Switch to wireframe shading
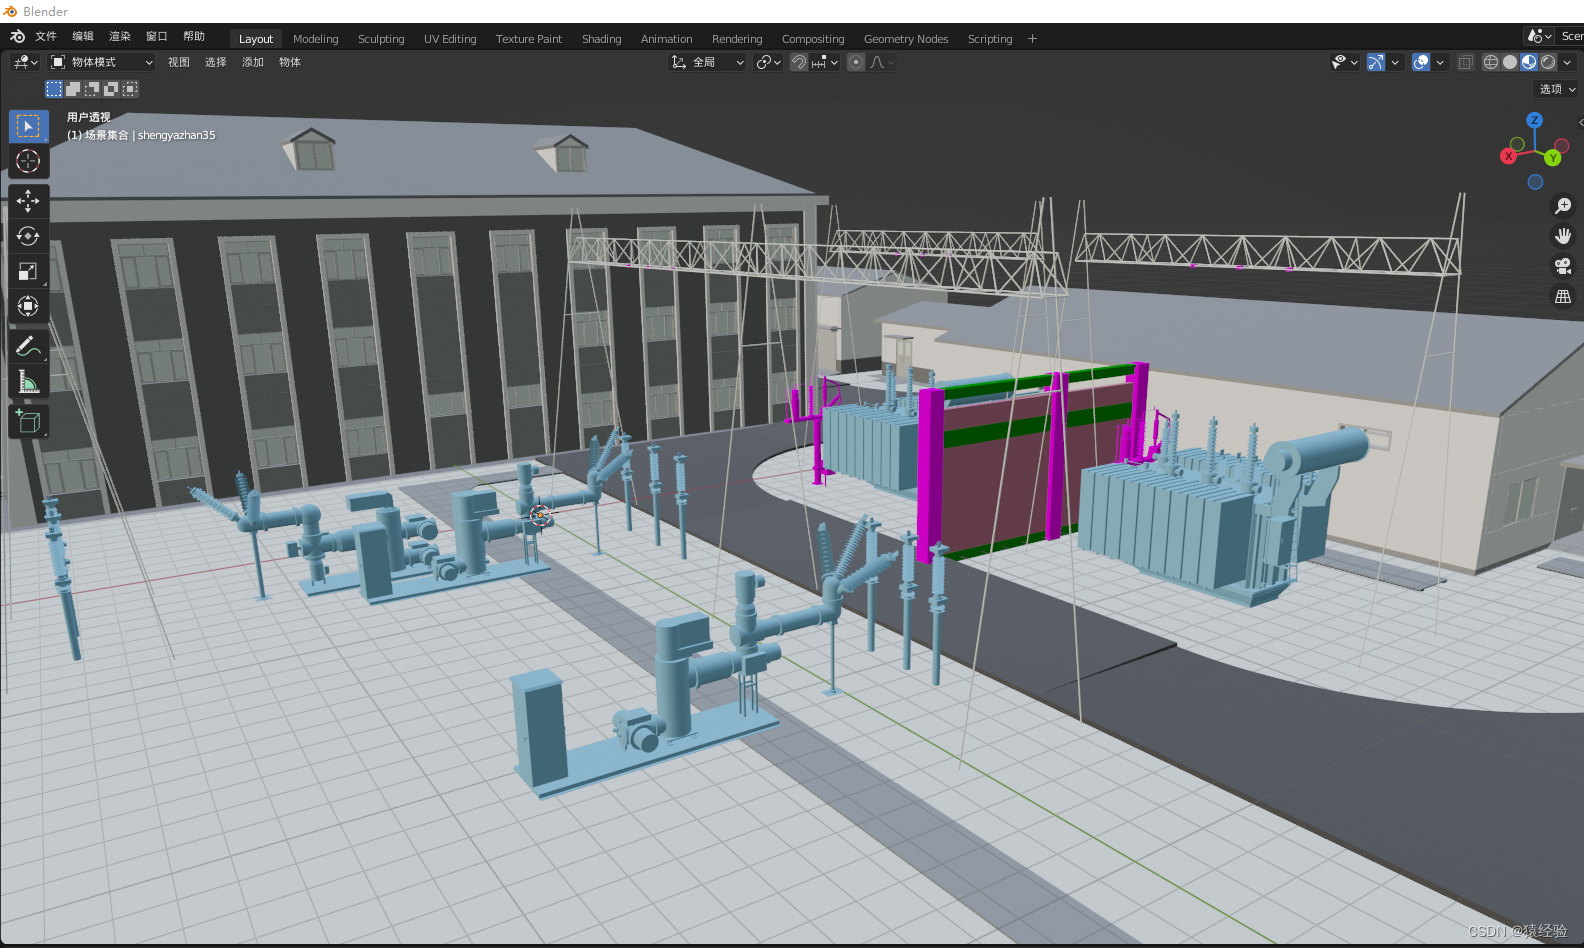1584x948 pixels. (1491, 62)
